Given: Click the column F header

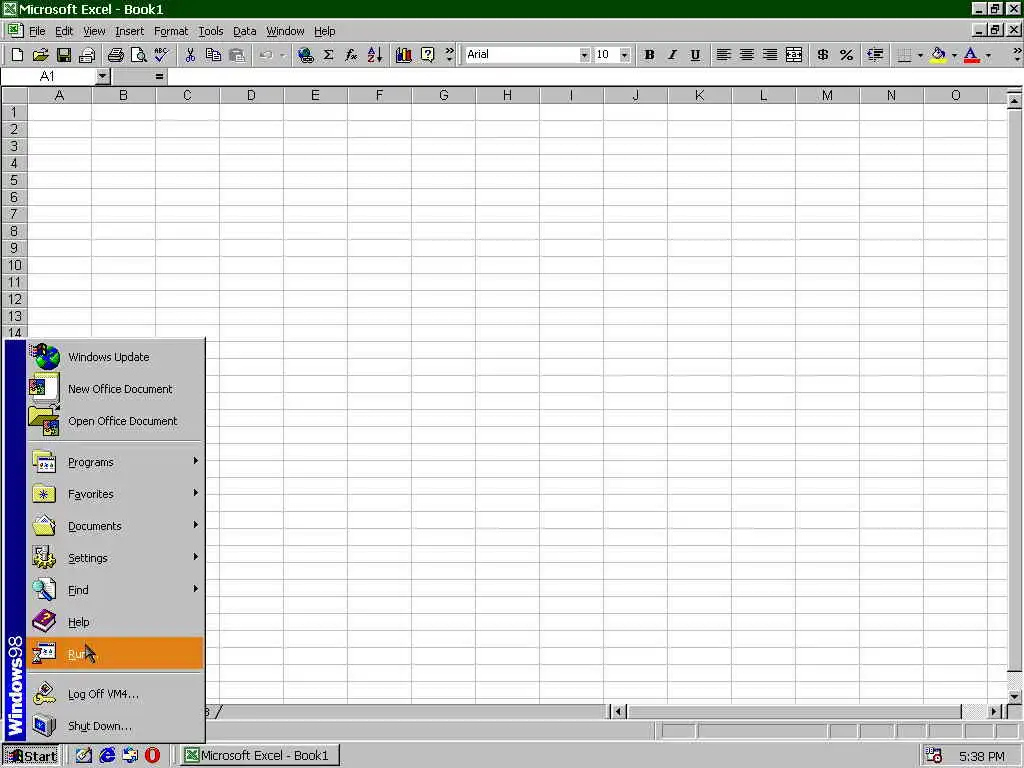Looking at the screenshot, I should pos(379,95).
